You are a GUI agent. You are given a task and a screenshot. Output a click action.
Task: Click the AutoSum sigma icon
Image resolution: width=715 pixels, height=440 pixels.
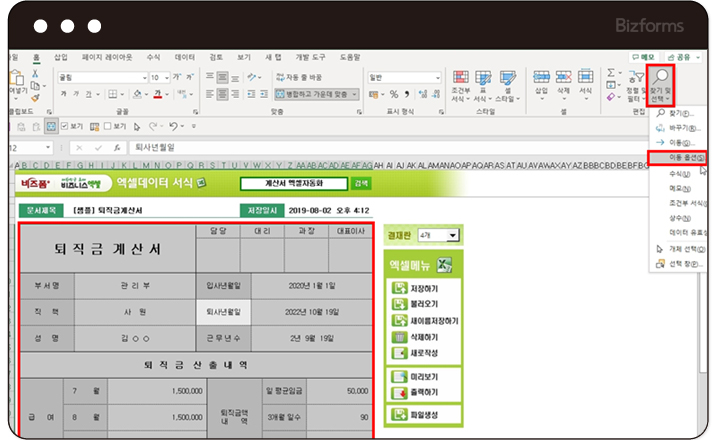611,75
